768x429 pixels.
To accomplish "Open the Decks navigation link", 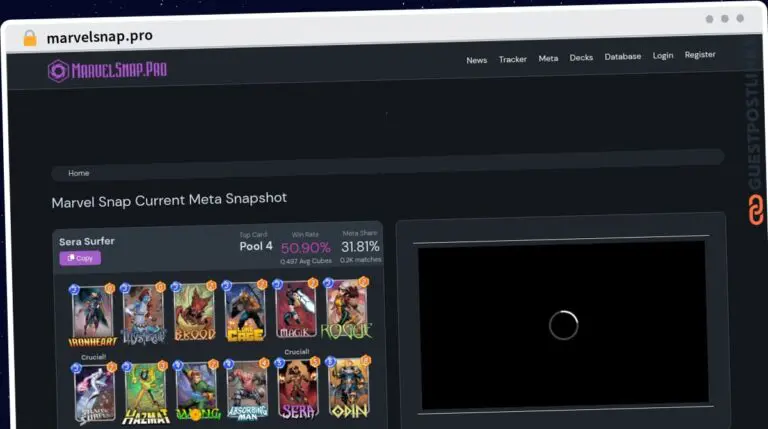I will (581, 57).
